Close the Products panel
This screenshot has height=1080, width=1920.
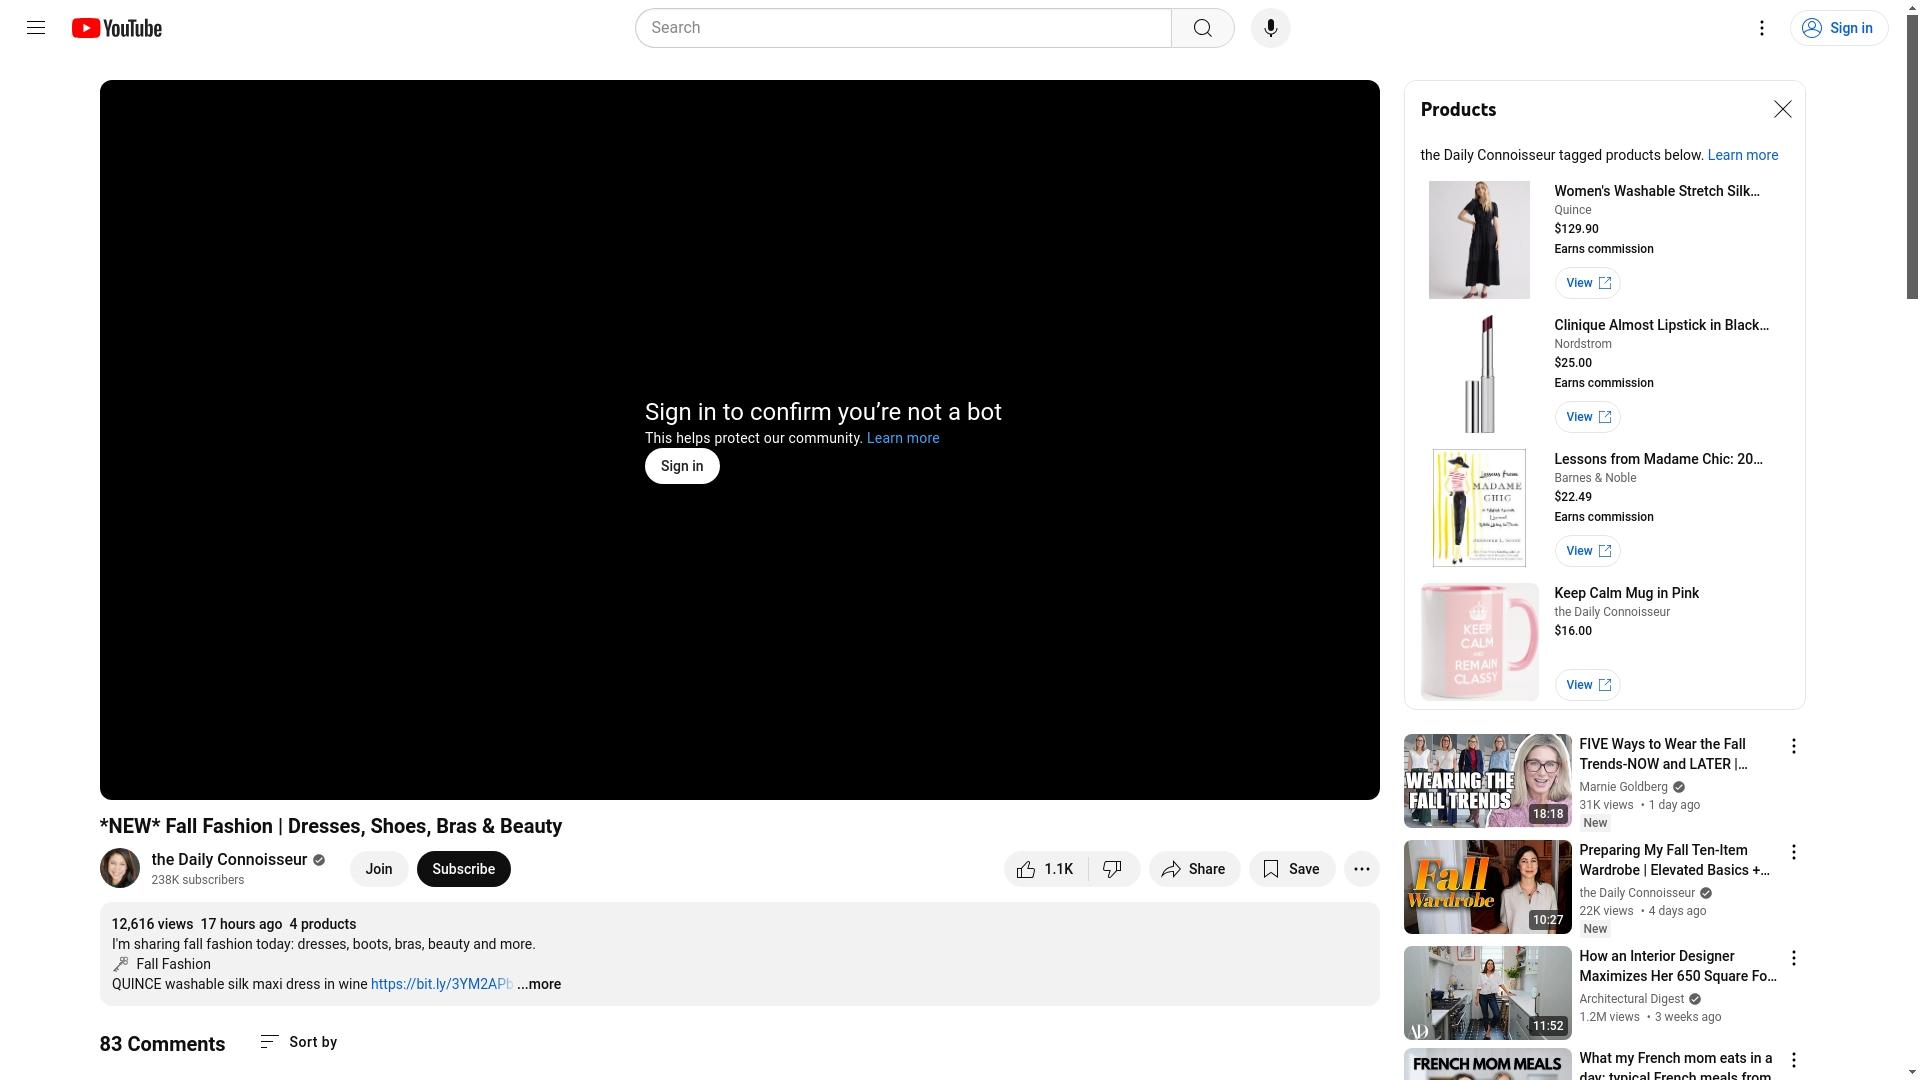tap(1783, 109)
